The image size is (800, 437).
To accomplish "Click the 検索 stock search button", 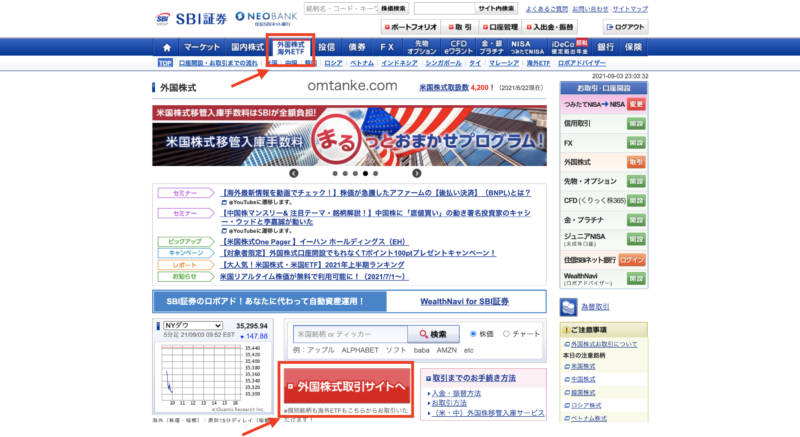I will tap(433, 334).
